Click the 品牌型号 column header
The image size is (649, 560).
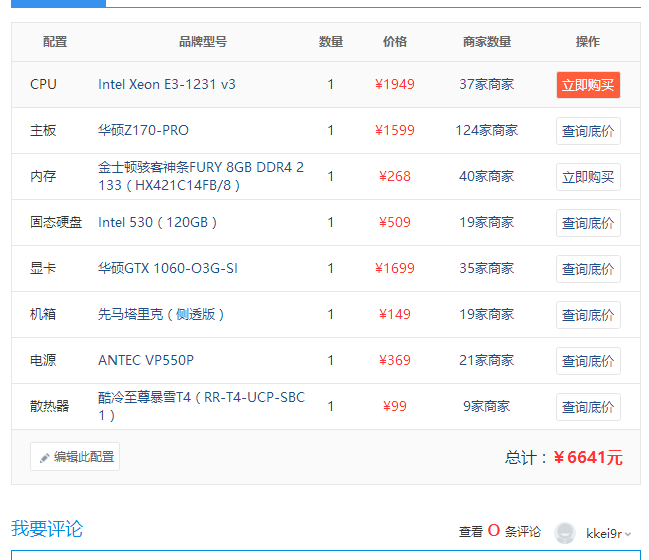202,42
